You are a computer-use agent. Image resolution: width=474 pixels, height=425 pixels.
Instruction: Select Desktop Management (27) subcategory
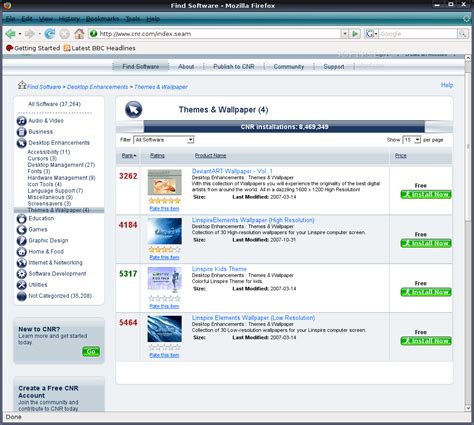point(61,165)
